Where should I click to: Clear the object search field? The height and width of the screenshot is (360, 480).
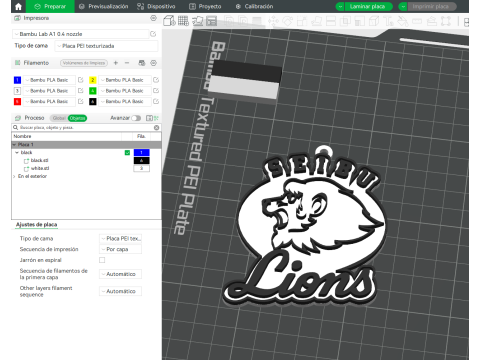point(156,128)
